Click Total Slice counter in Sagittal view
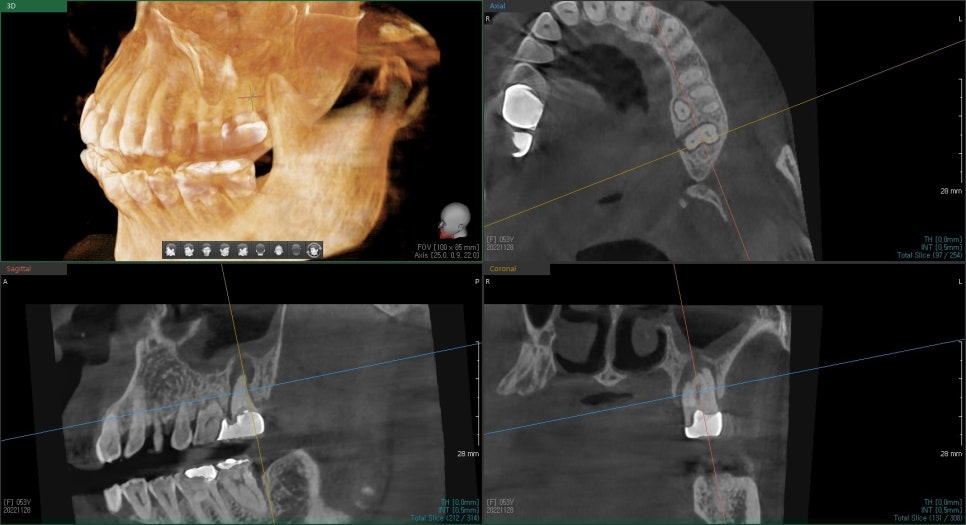This screenshot has width=966, height=525. [x=444, y=518]
